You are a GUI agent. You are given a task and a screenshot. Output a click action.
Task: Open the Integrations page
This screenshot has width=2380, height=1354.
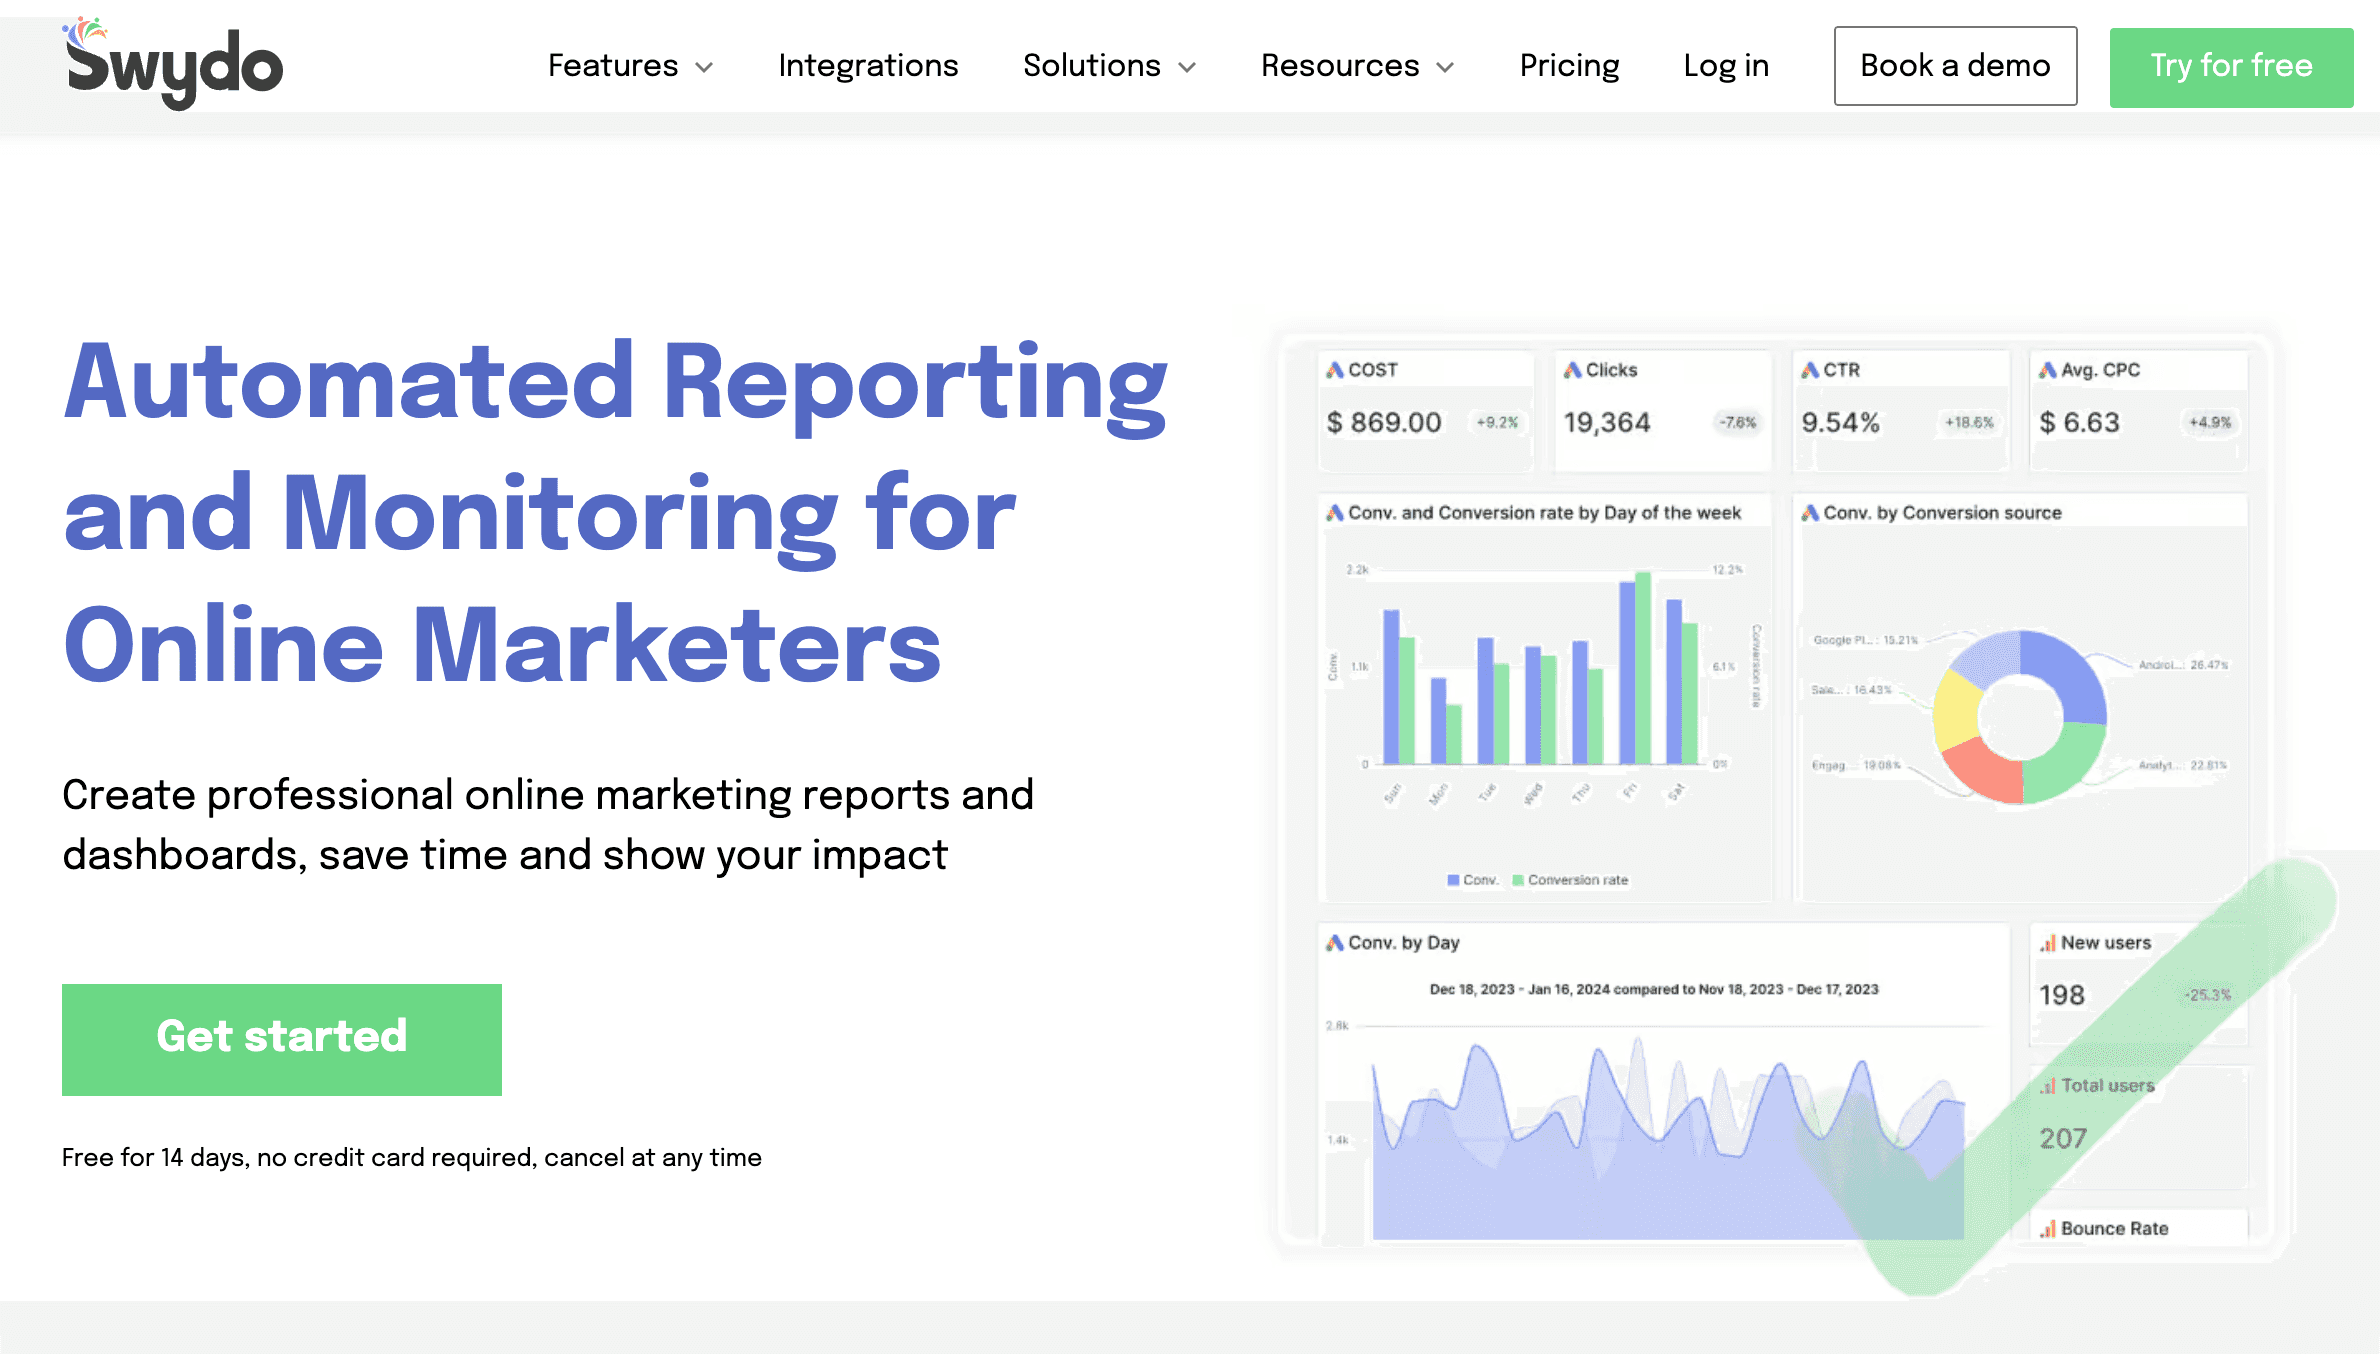(x=867, y=66)
